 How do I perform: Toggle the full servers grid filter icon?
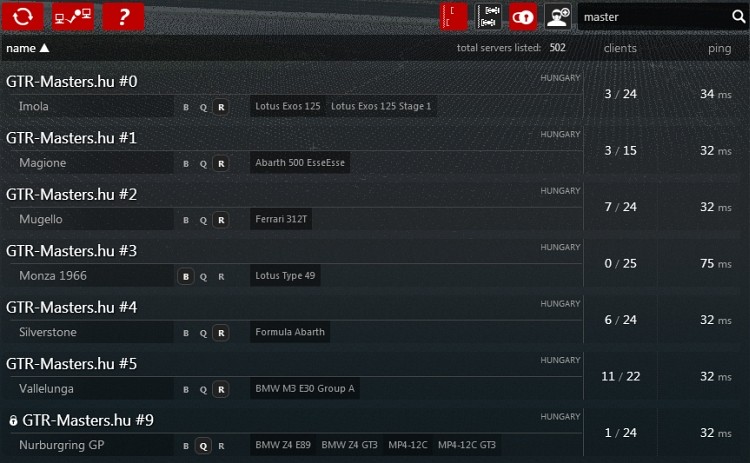coord(489,16)
